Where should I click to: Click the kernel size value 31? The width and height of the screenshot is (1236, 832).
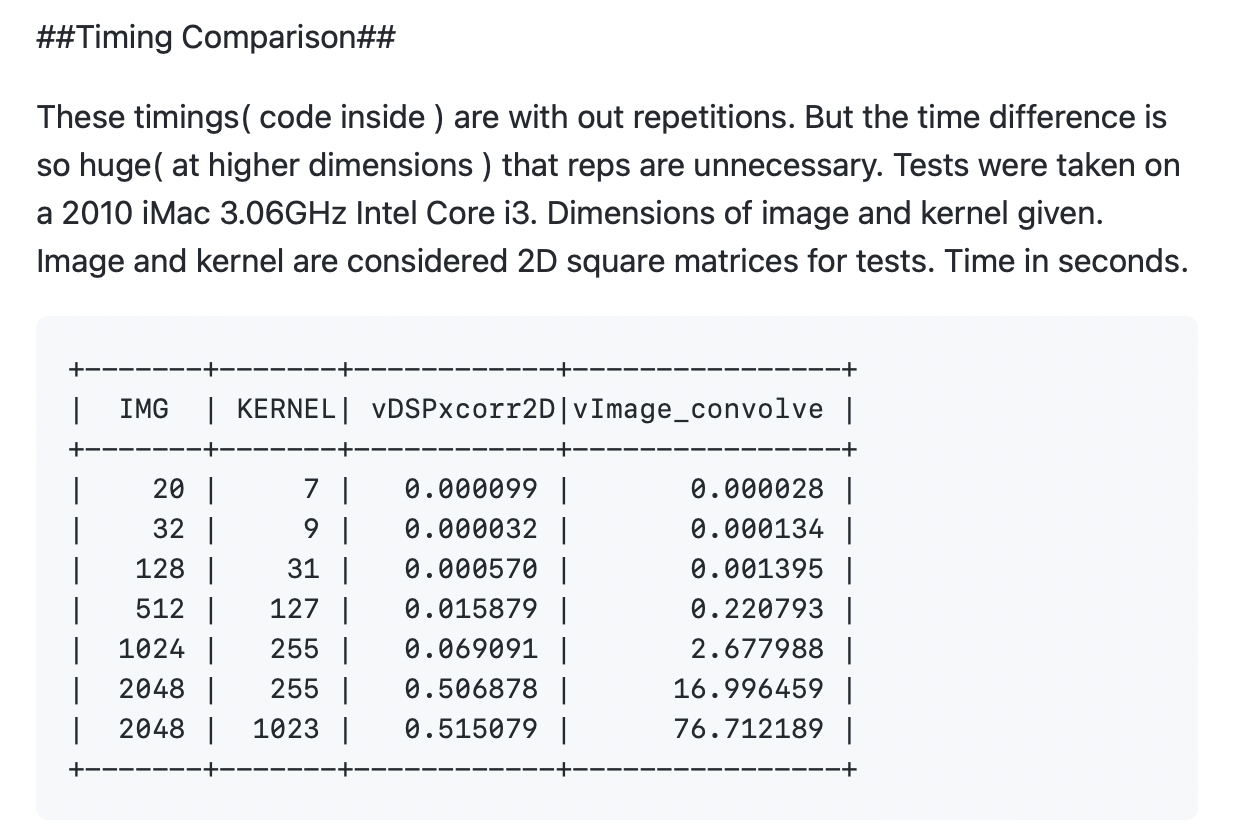(x=303, y=569)
